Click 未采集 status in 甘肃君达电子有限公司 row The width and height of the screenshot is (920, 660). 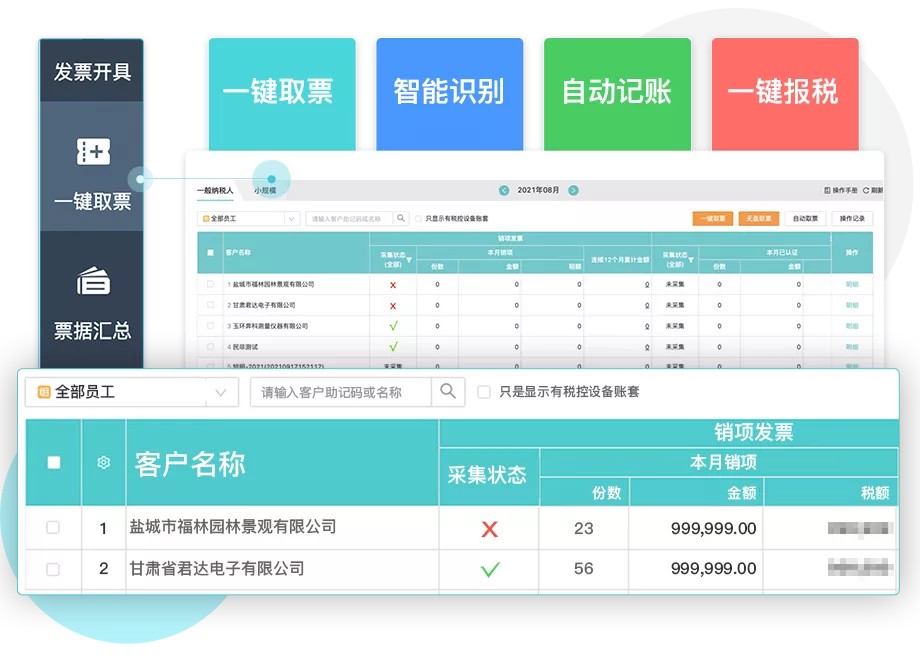[675, 305]
